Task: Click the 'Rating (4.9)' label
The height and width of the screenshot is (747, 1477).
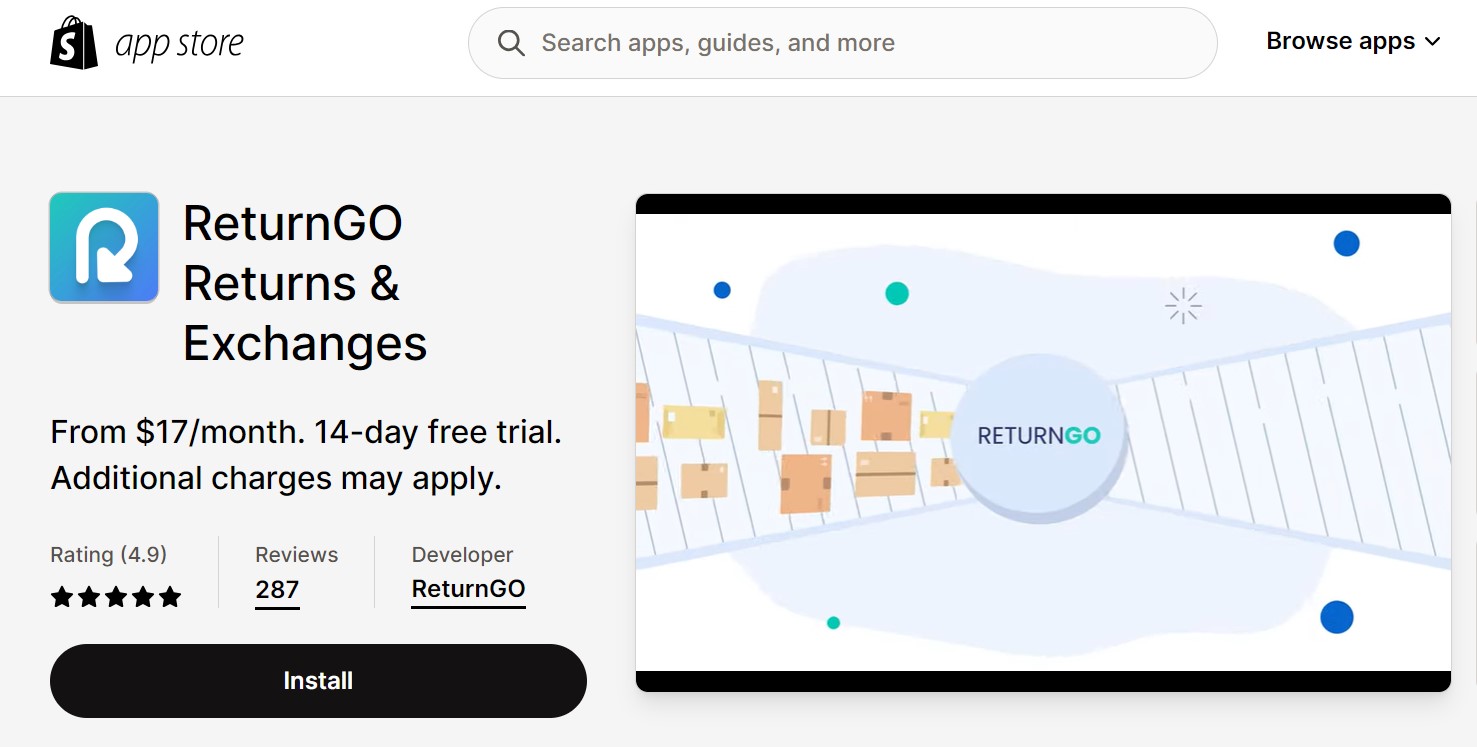Action: (x=109, y=555)
